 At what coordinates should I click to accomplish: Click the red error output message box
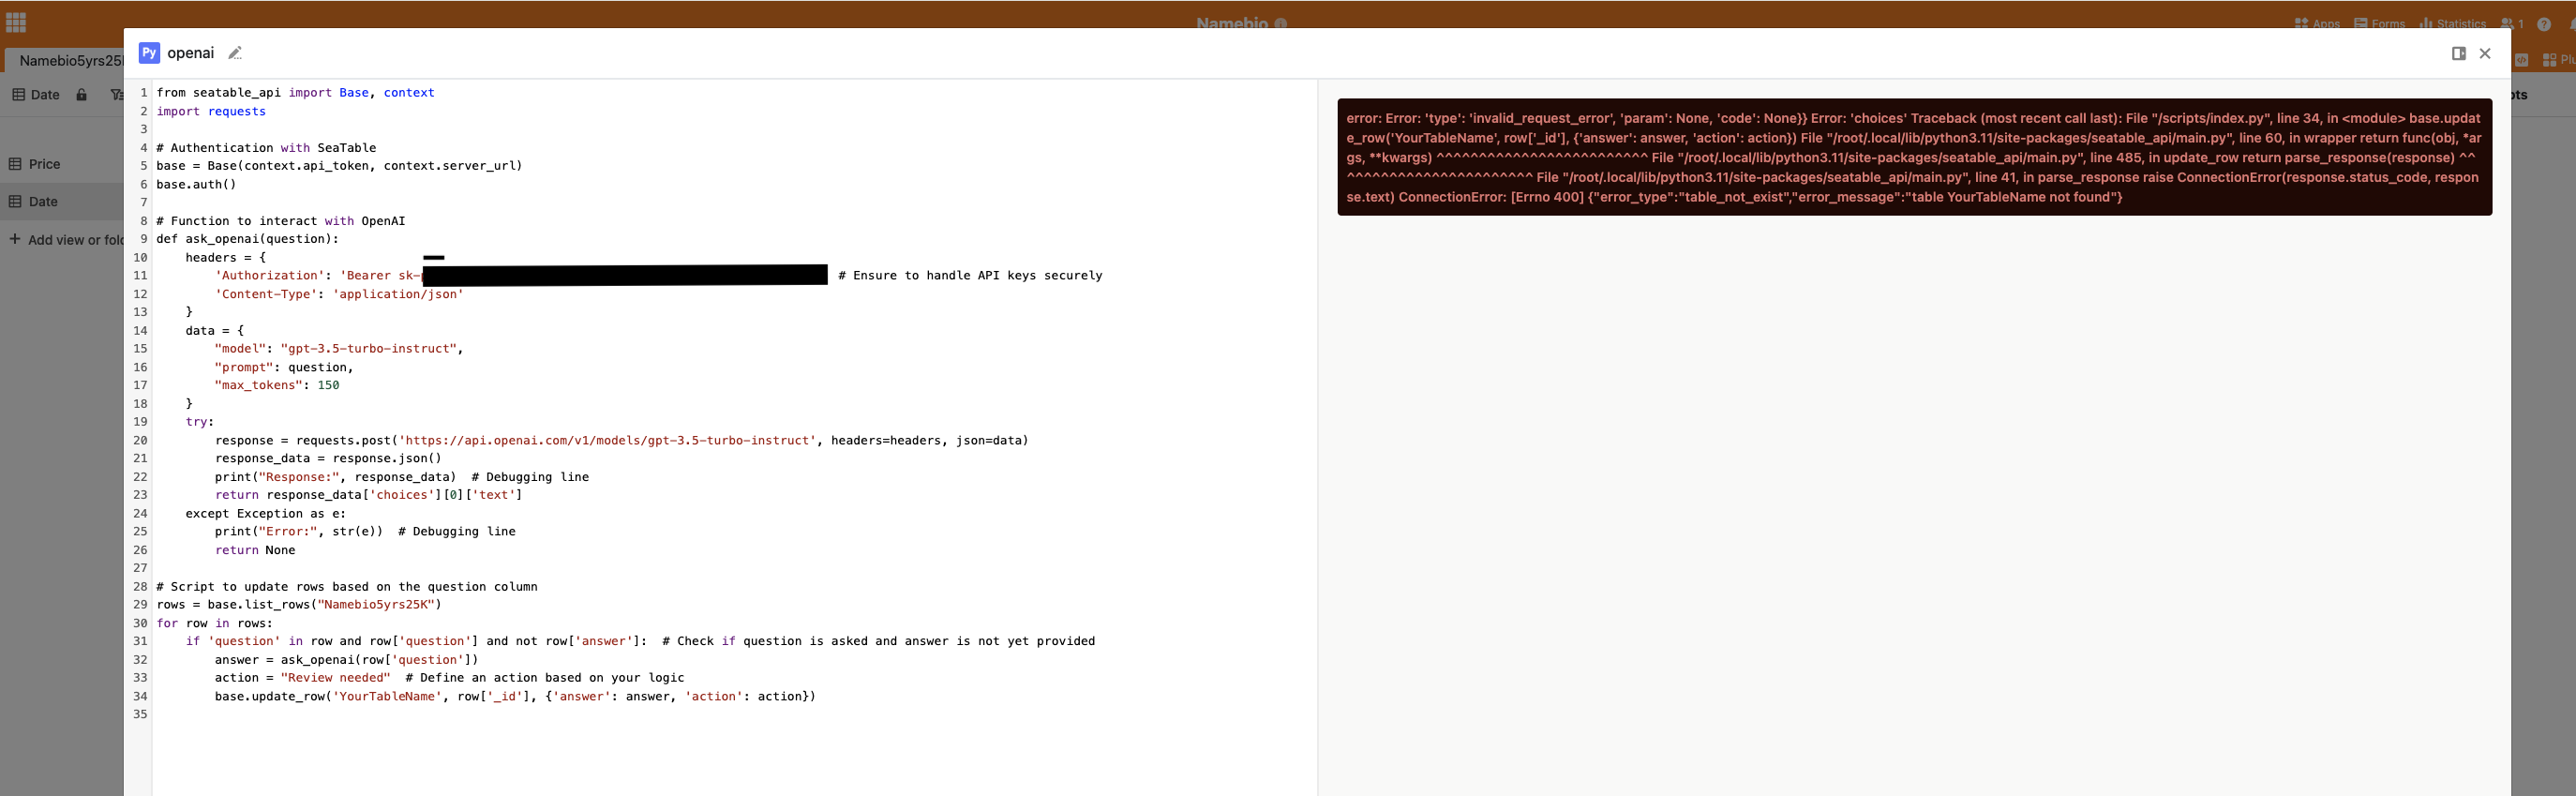(1913, 157)
